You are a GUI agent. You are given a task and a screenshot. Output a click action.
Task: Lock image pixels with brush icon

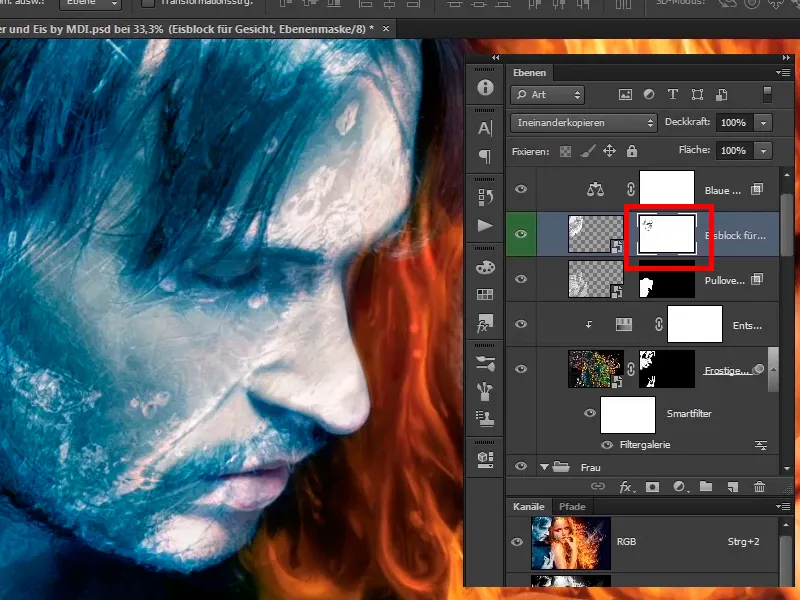coord(588,151)
